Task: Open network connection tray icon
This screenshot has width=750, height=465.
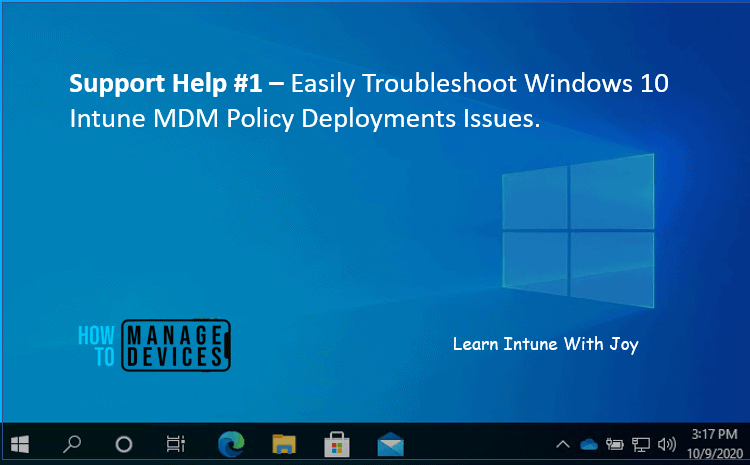Action: (640, 444)
